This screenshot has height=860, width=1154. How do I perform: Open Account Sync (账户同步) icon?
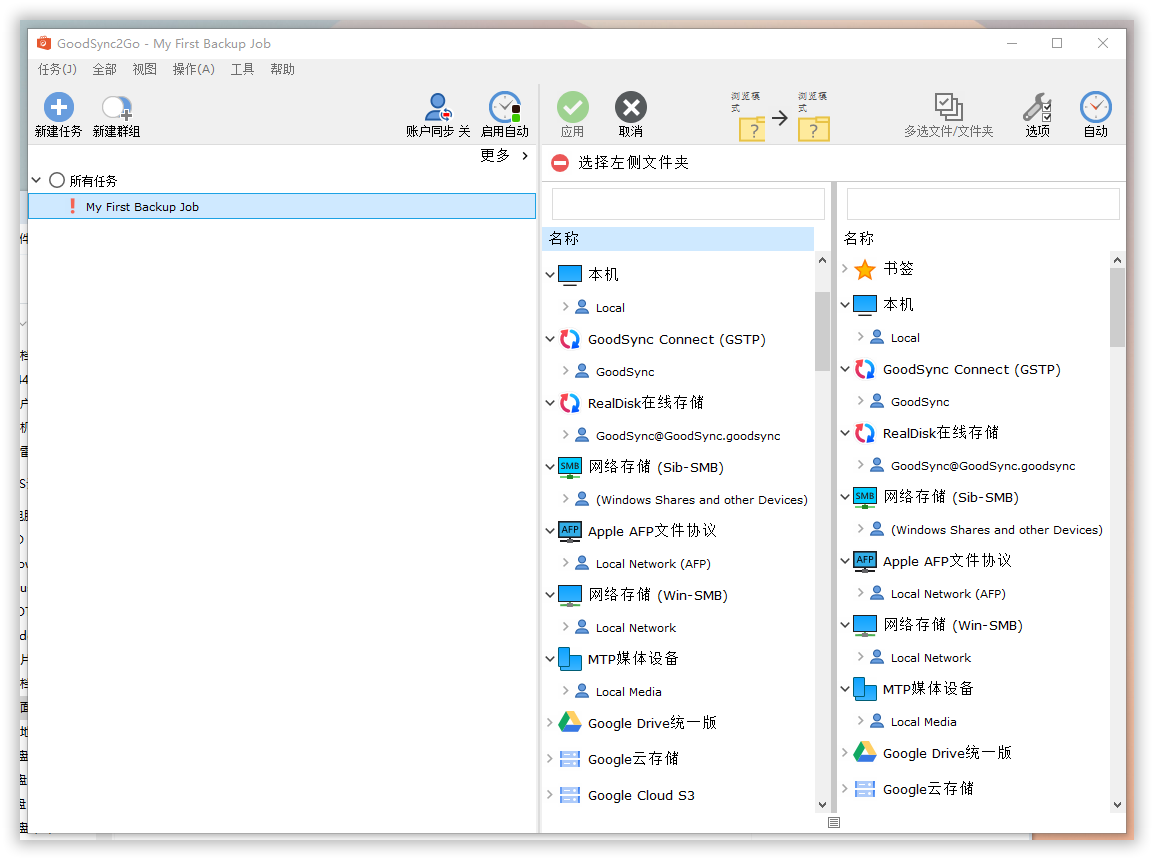point(438,107)
